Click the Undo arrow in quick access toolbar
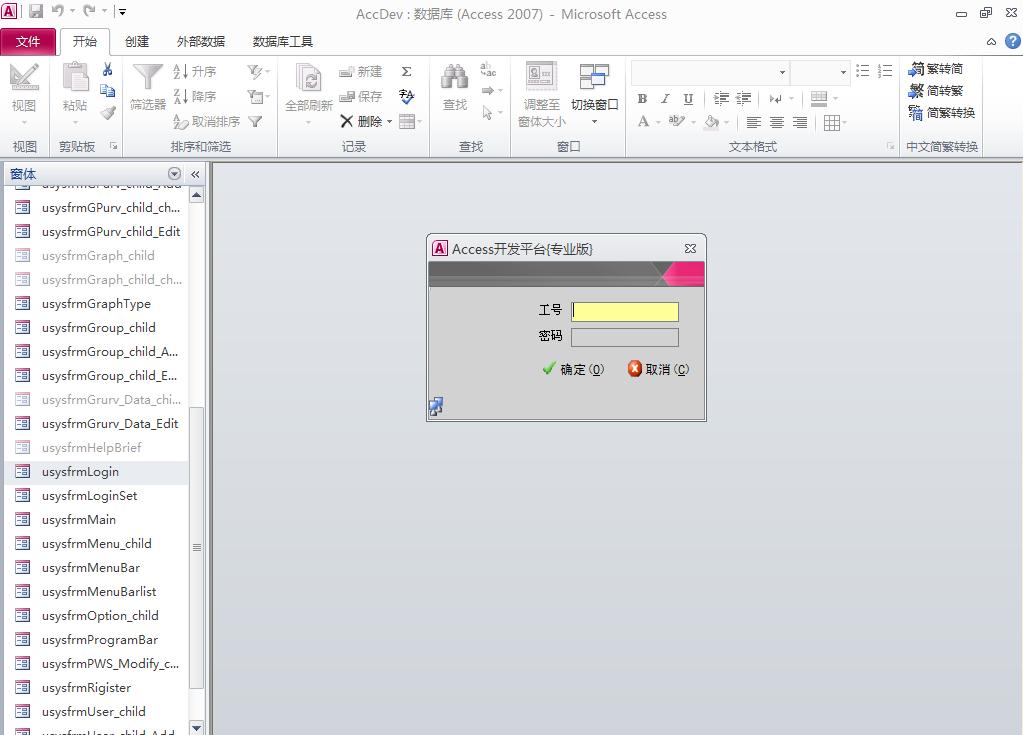 pyautogui.click(x=57, y=11)
